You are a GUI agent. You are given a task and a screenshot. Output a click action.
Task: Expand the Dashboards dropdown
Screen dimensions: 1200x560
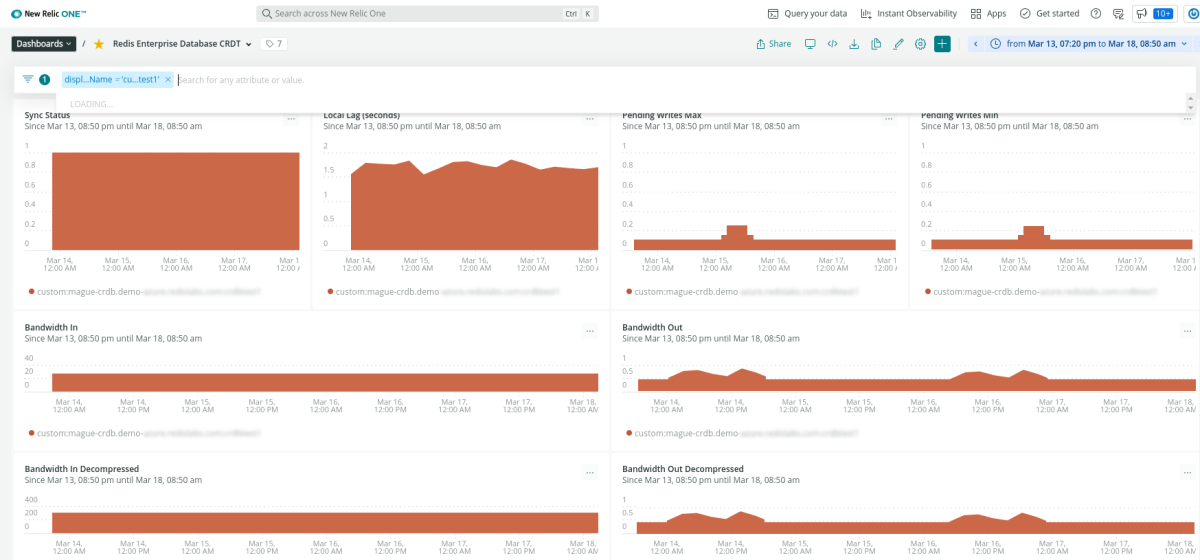tap(44, 44)
